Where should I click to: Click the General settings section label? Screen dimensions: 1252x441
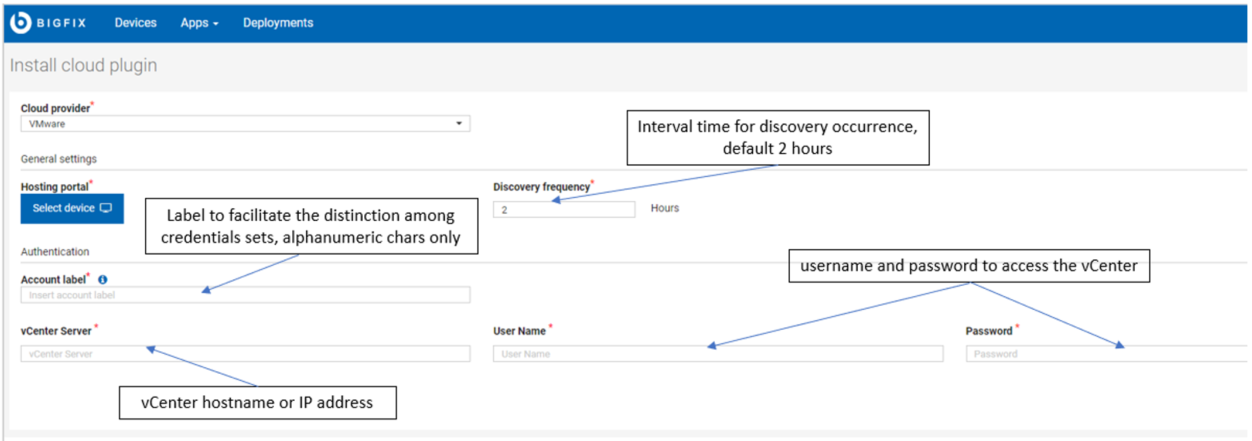(x=59, y=159)
